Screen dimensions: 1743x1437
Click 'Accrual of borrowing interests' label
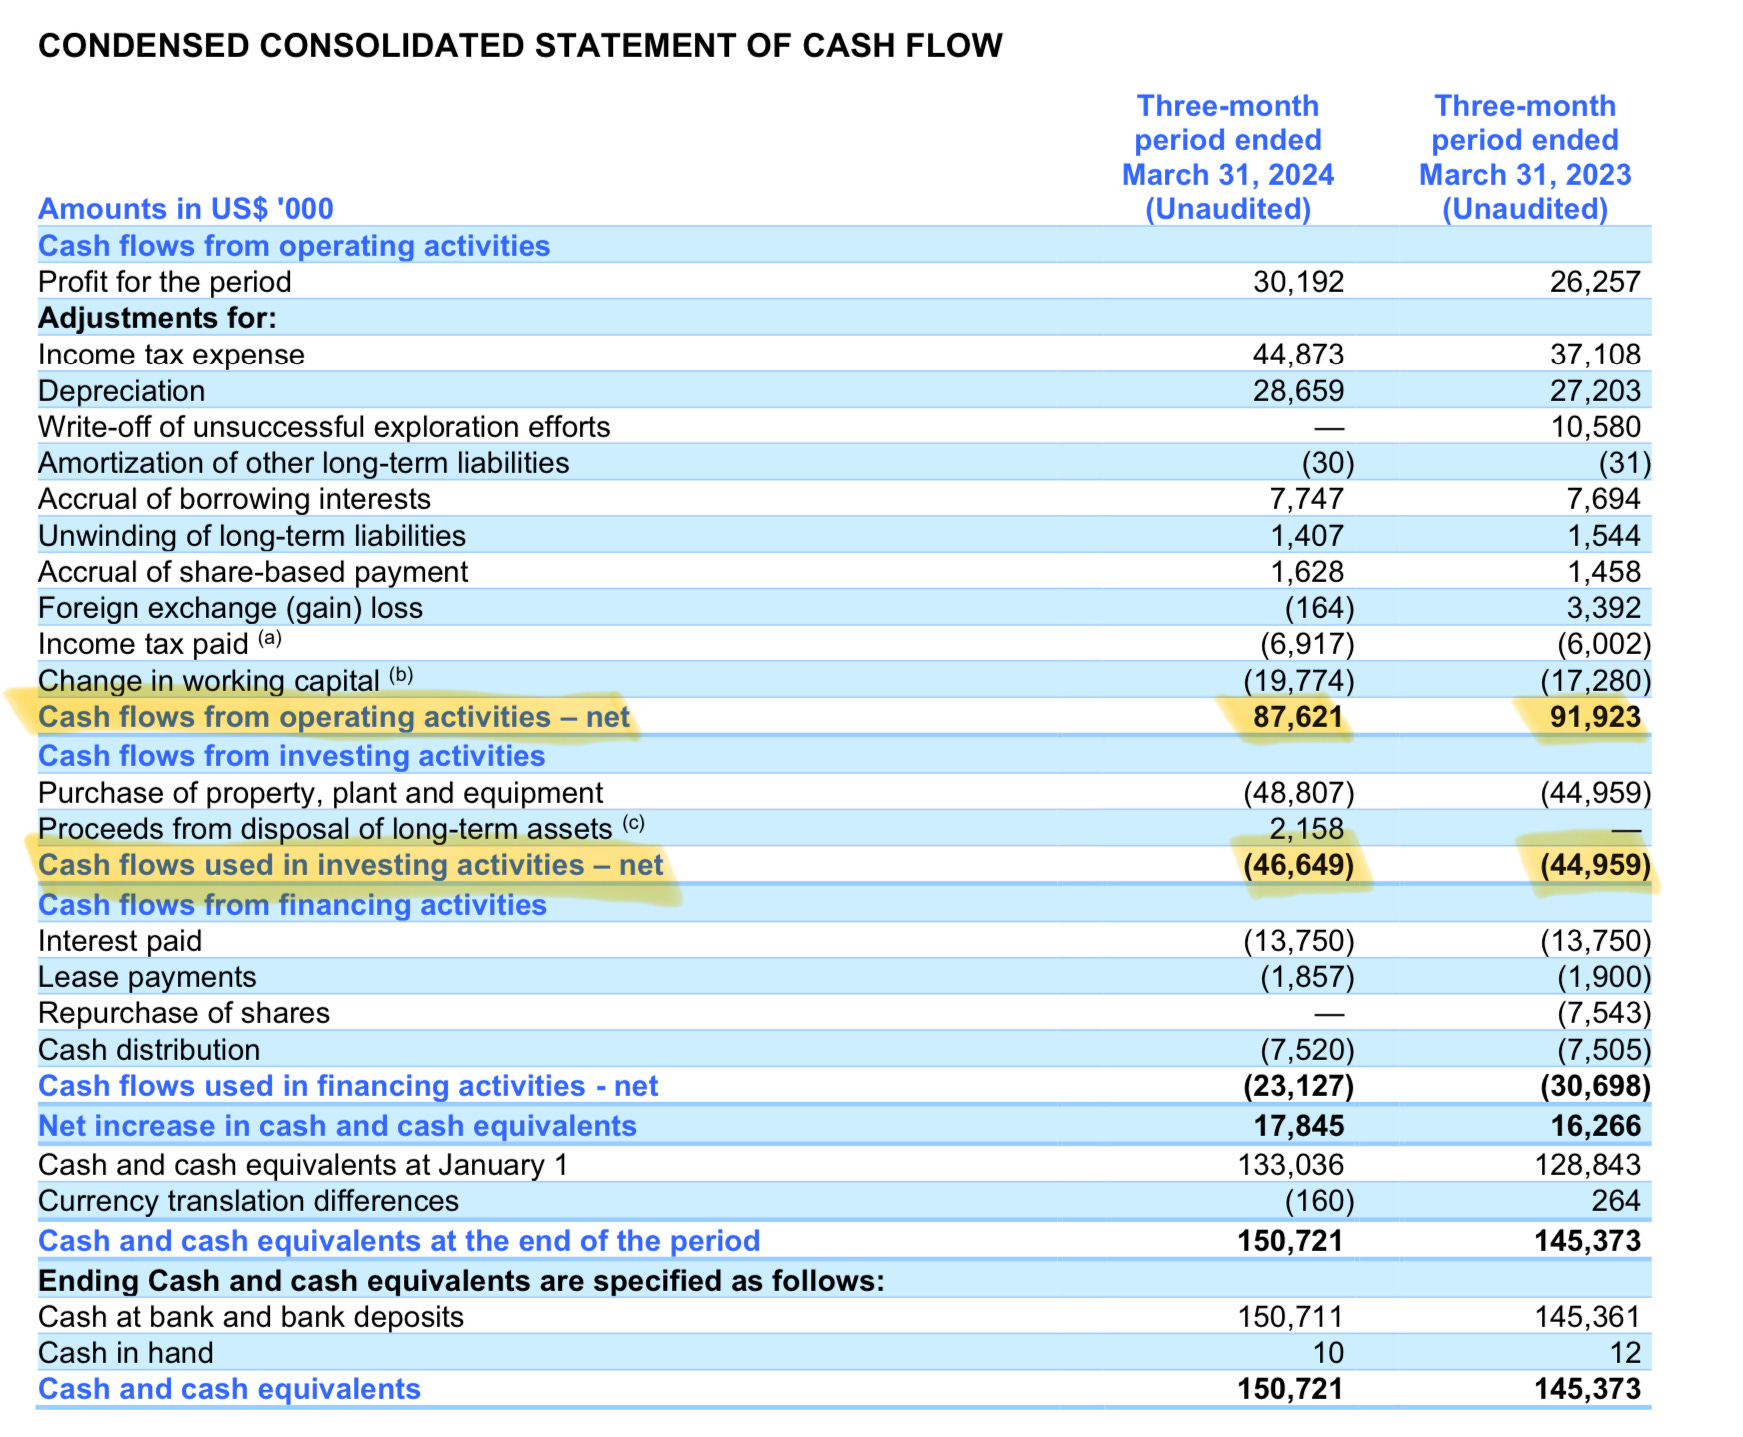[234, 499]
